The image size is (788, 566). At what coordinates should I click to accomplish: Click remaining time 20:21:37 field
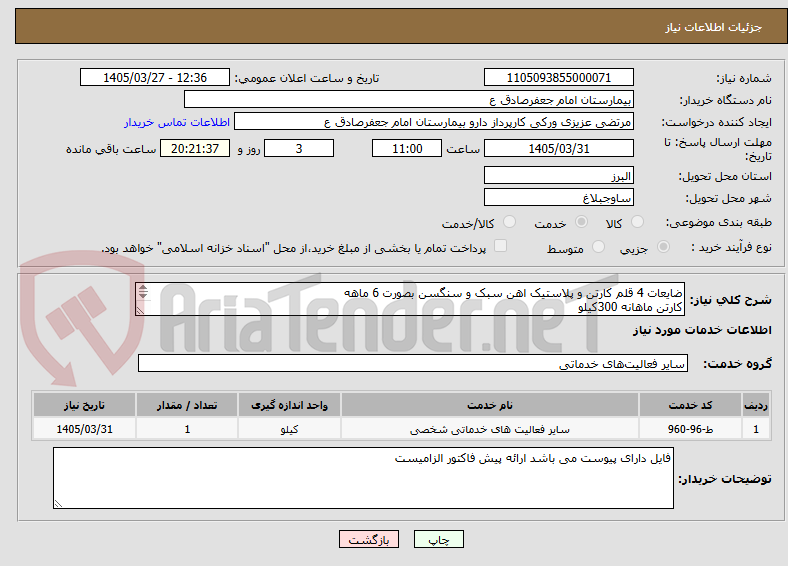tap(195, 148)
